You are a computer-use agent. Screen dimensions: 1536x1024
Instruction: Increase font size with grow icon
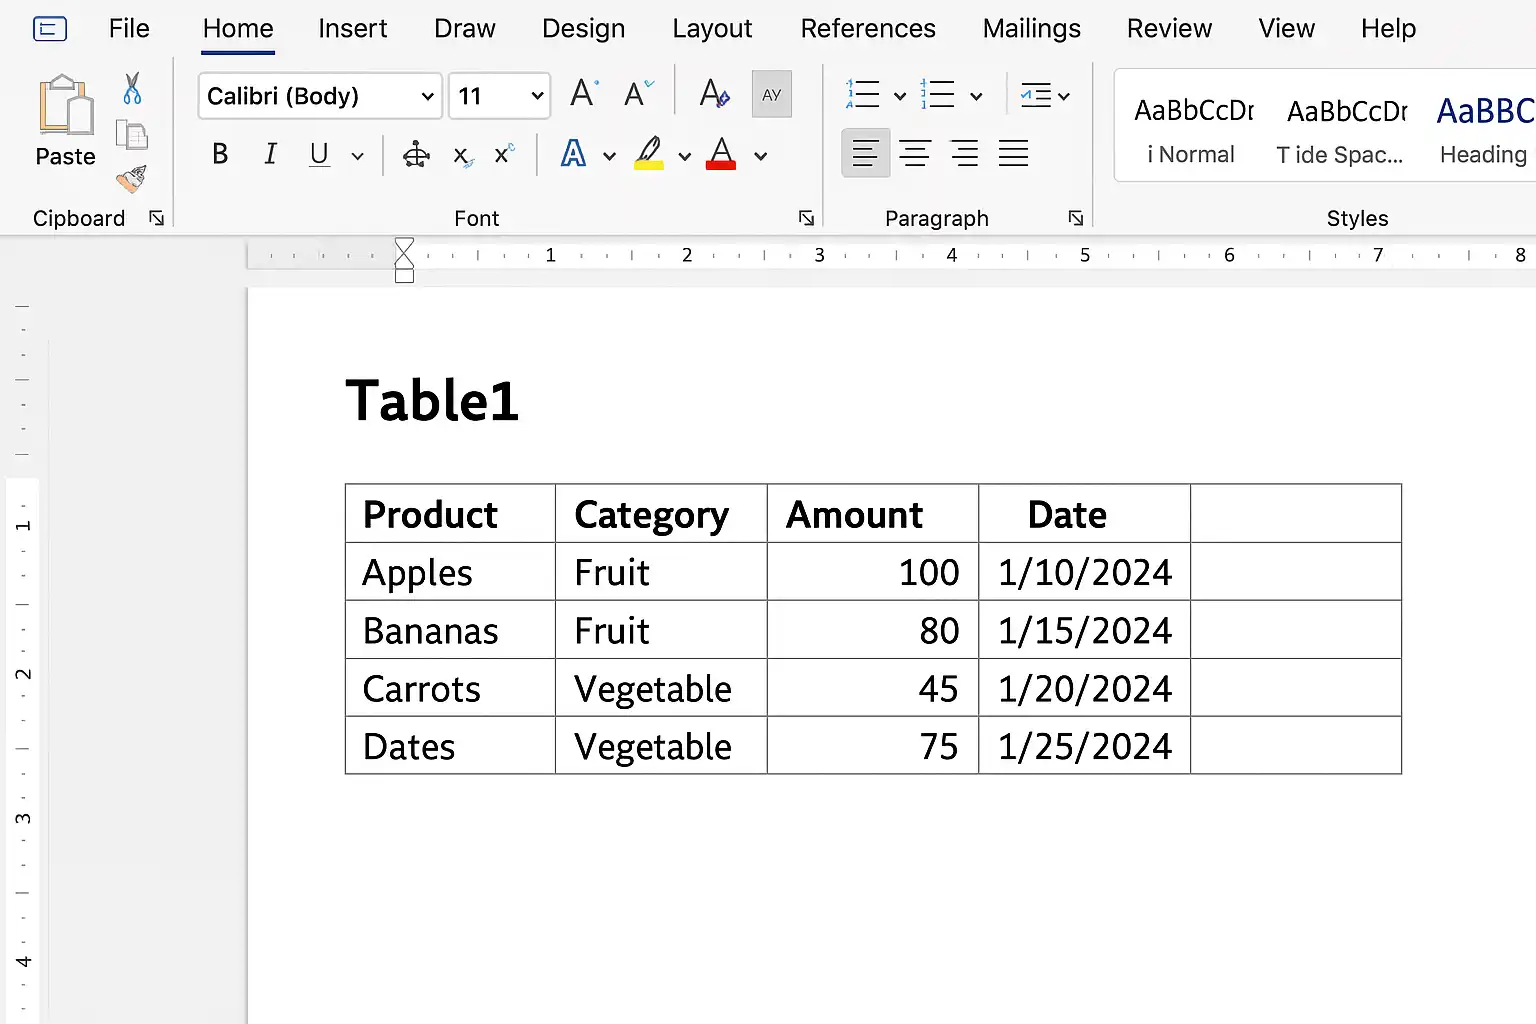583,94
